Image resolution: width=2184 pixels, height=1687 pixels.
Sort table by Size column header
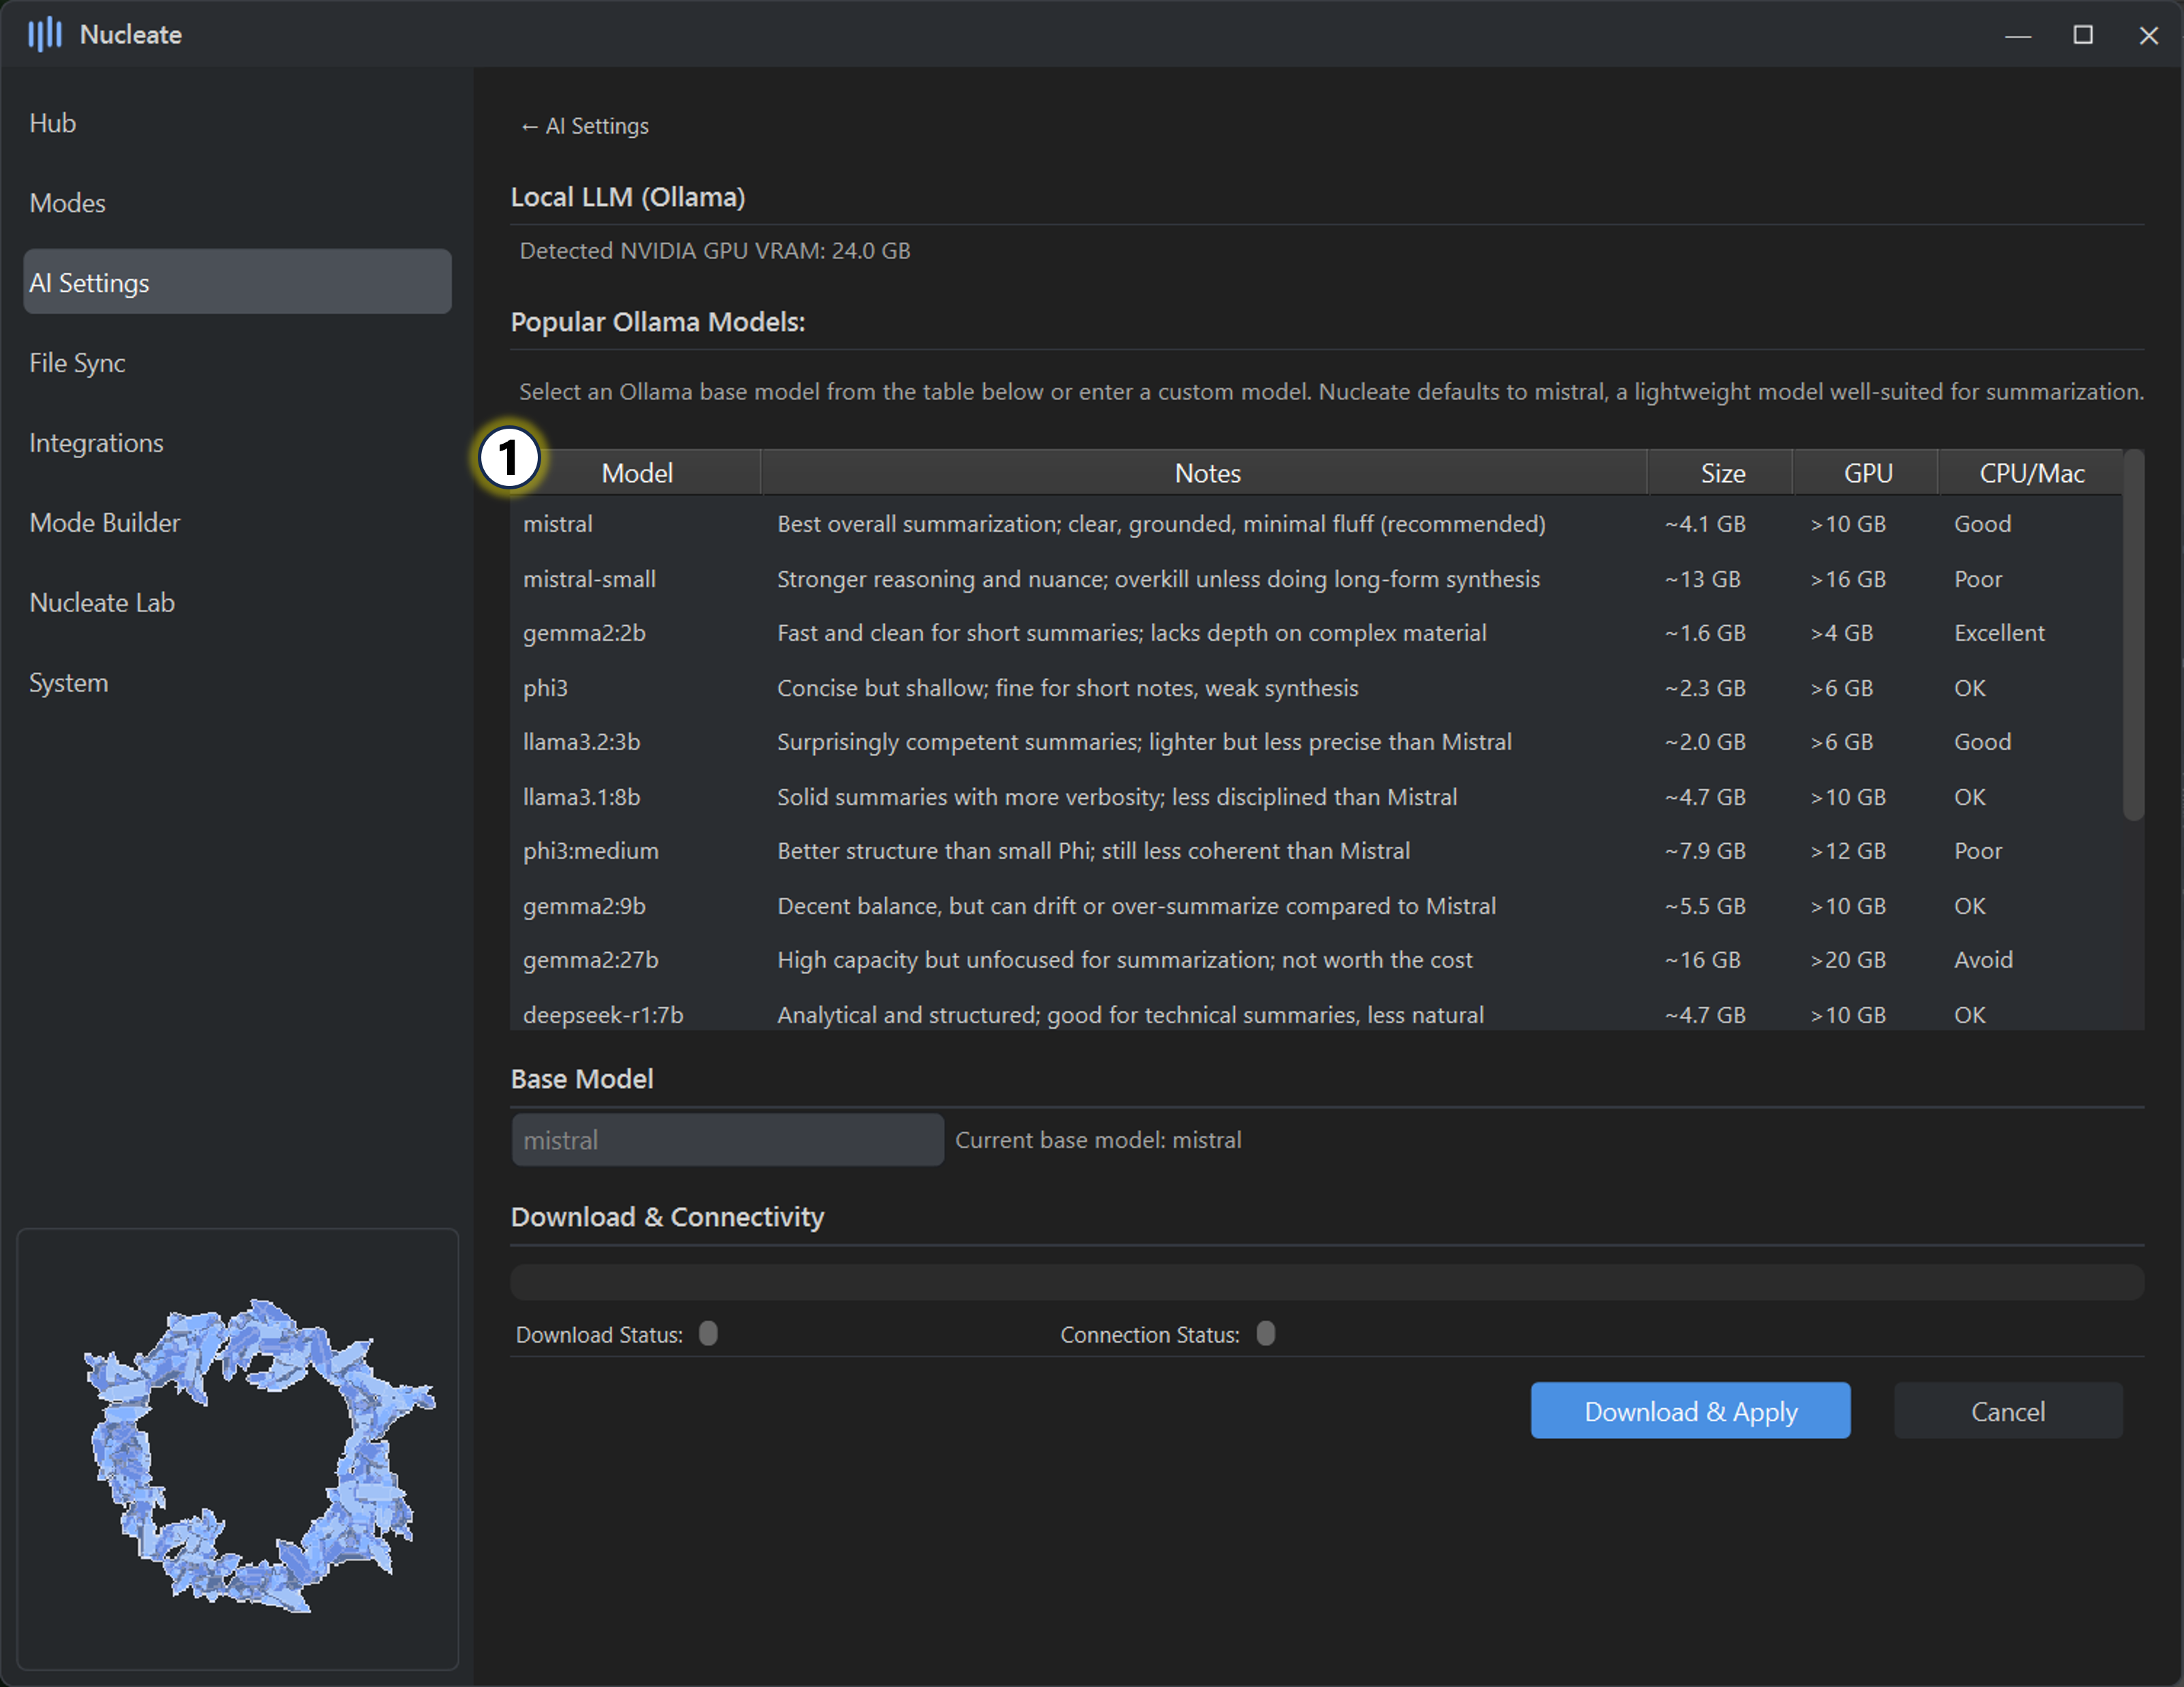click(x=1722, y=473)
